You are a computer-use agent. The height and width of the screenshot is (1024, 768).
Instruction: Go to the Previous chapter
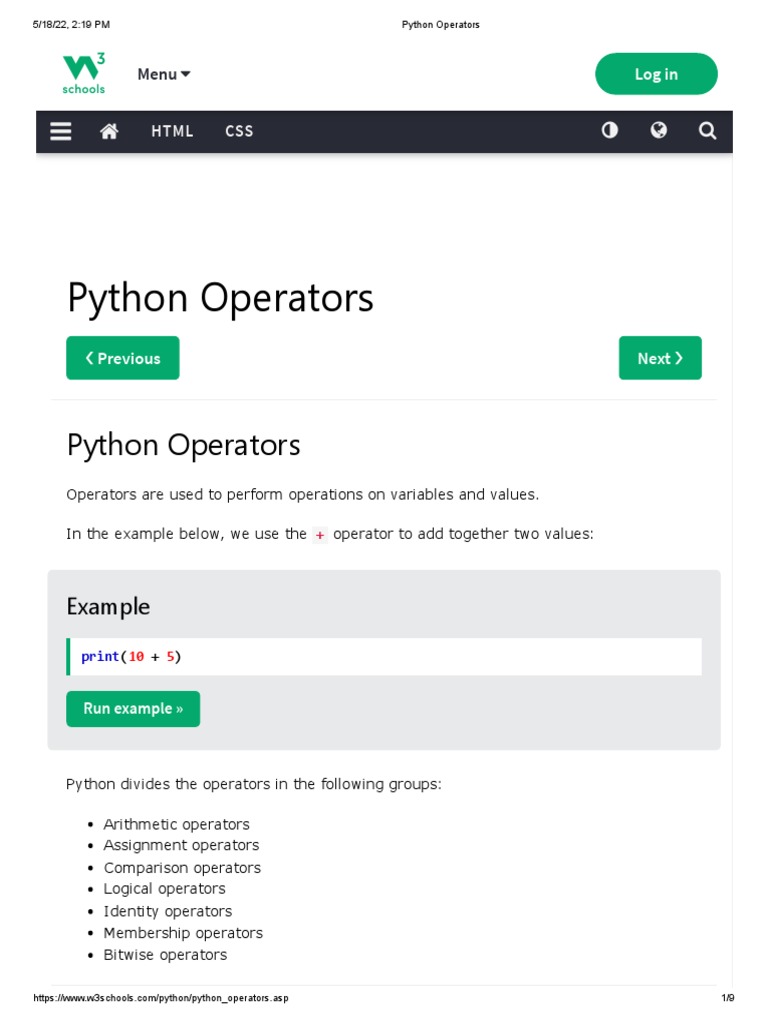coord(123,358)
